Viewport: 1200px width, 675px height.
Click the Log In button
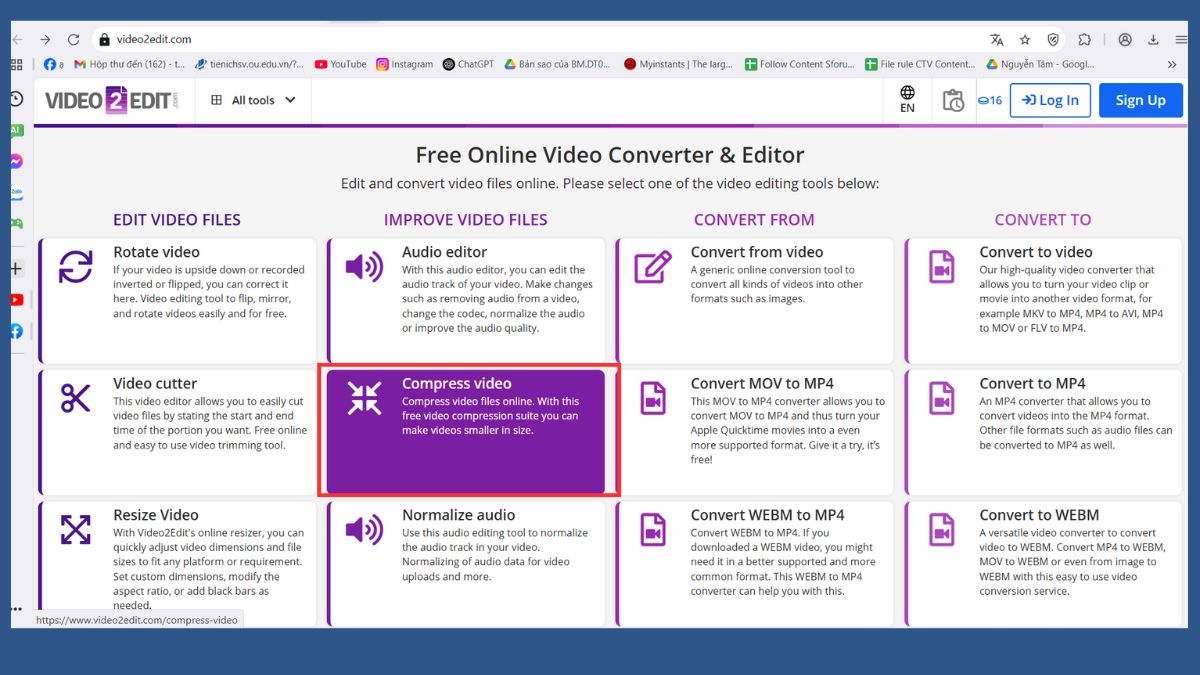pos(1050,99)
